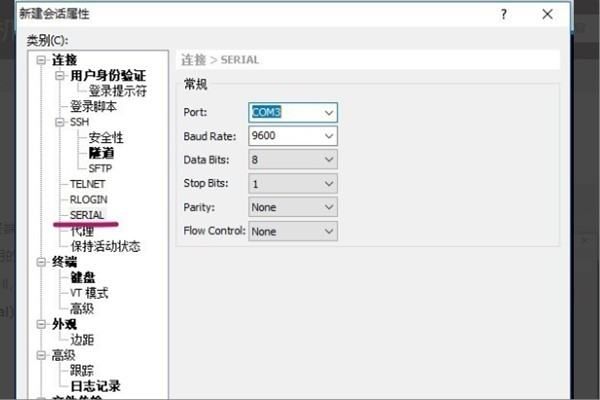Collapse the 终端 tree node

41,262
